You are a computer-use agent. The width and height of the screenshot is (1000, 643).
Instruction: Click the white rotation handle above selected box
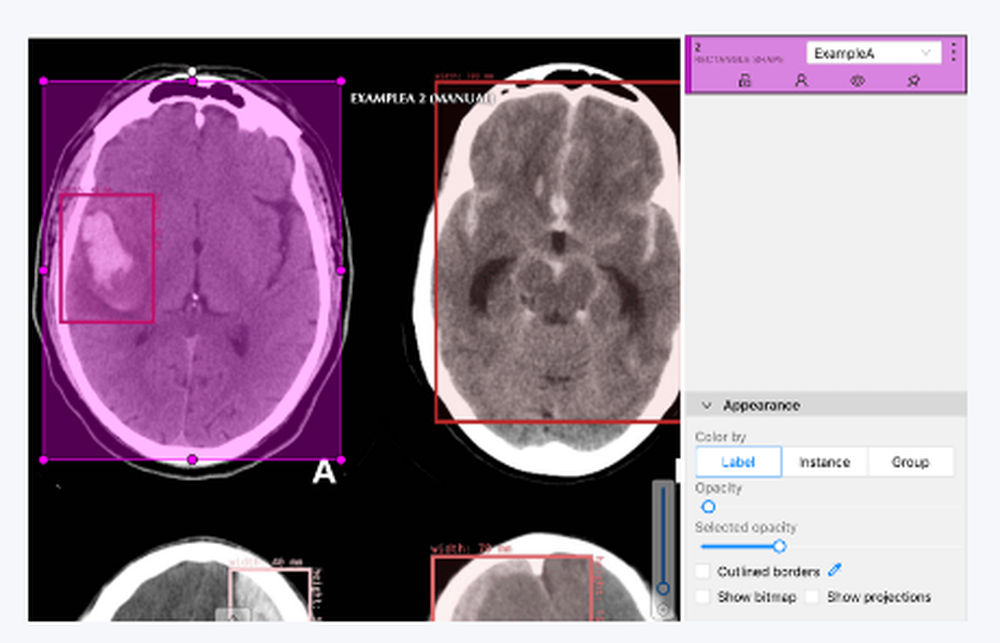point(193,71)
